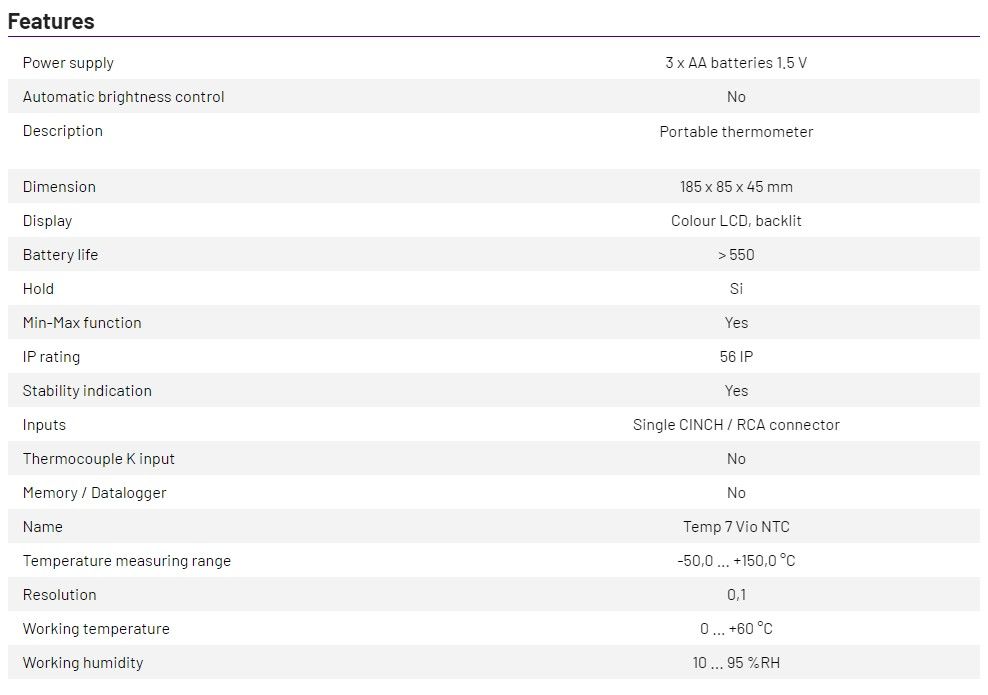Click the Thermocouple K input label

pyautogui.click(x=98, y=459)
